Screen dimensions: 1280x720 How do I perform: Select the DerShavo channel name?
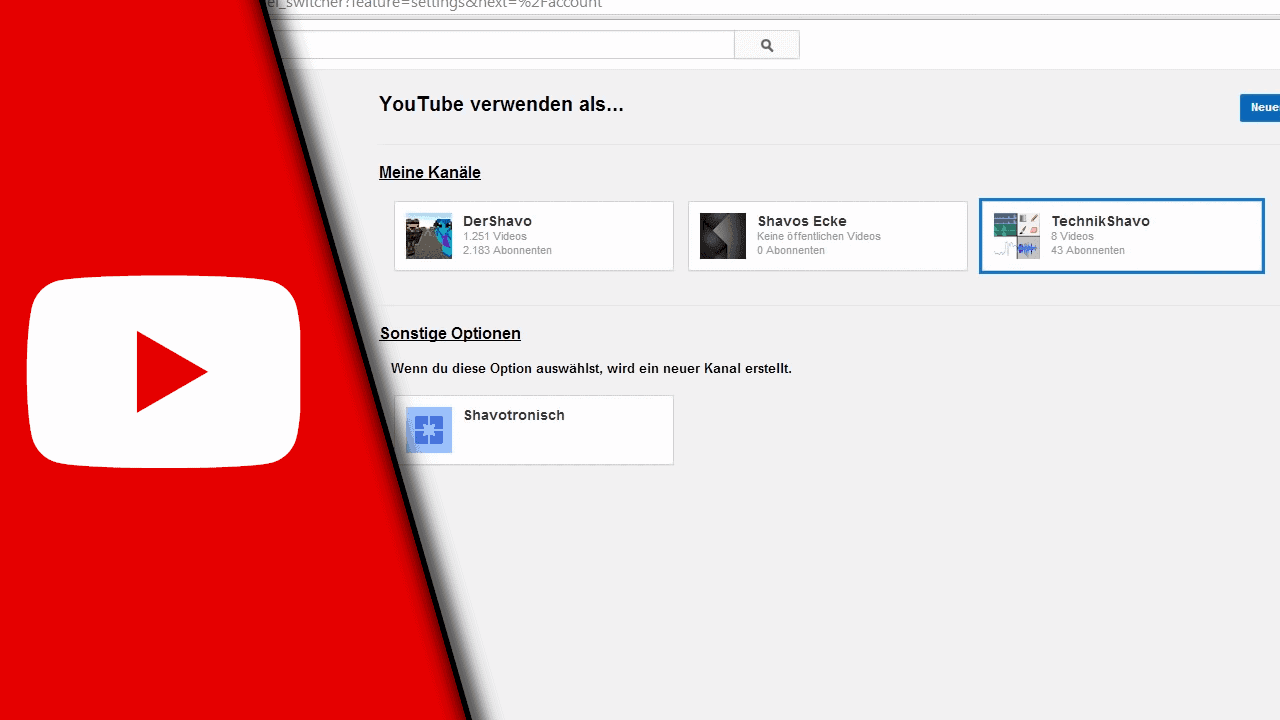click(497, 221)
